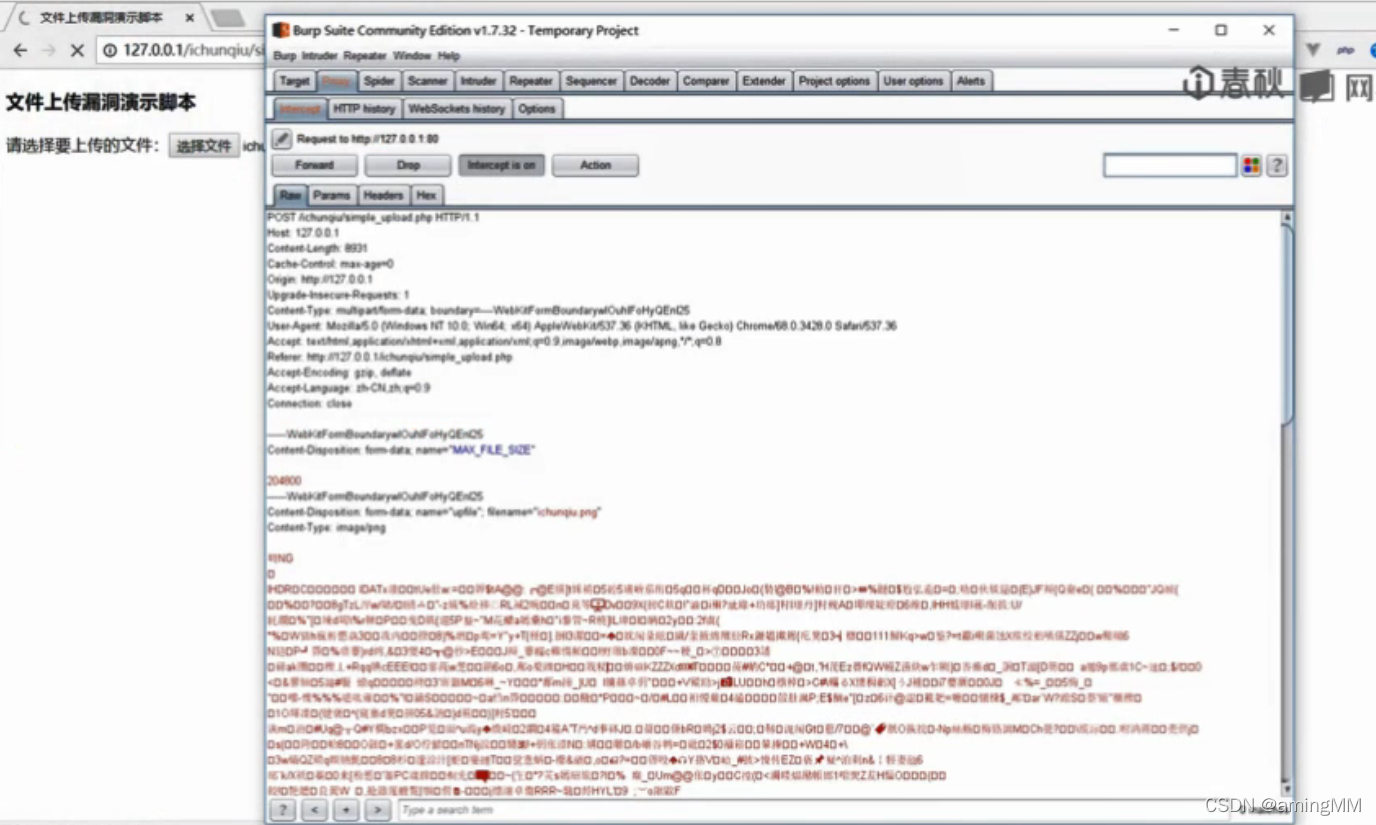1376x825 pixels.
Task: Select the Hex view tab
Action: point(426,196)
